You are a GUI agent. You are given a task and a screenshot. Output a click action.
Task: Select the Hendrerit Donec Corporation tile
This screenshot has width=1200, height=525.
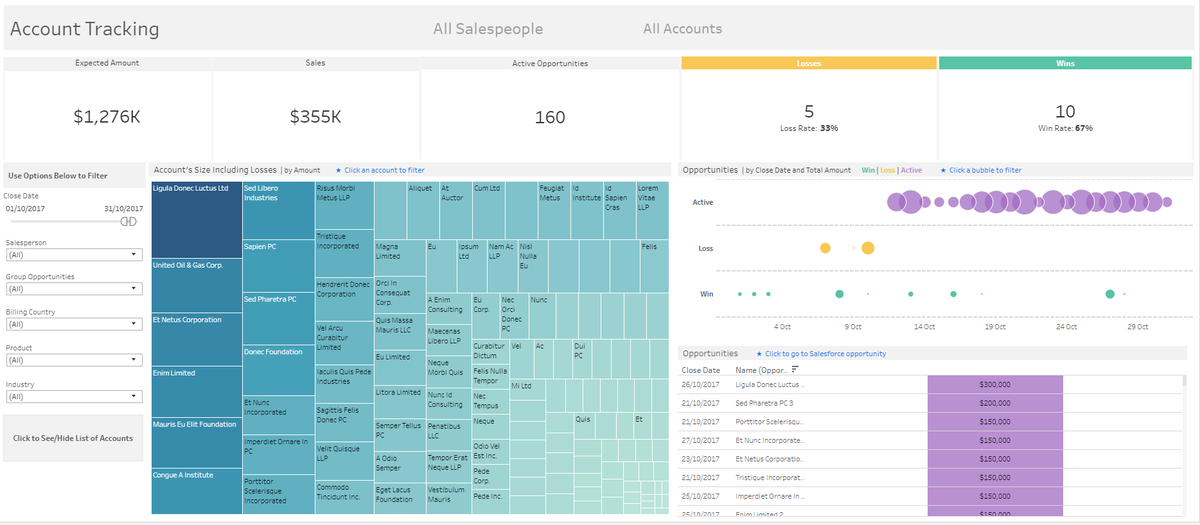[344, 299]
